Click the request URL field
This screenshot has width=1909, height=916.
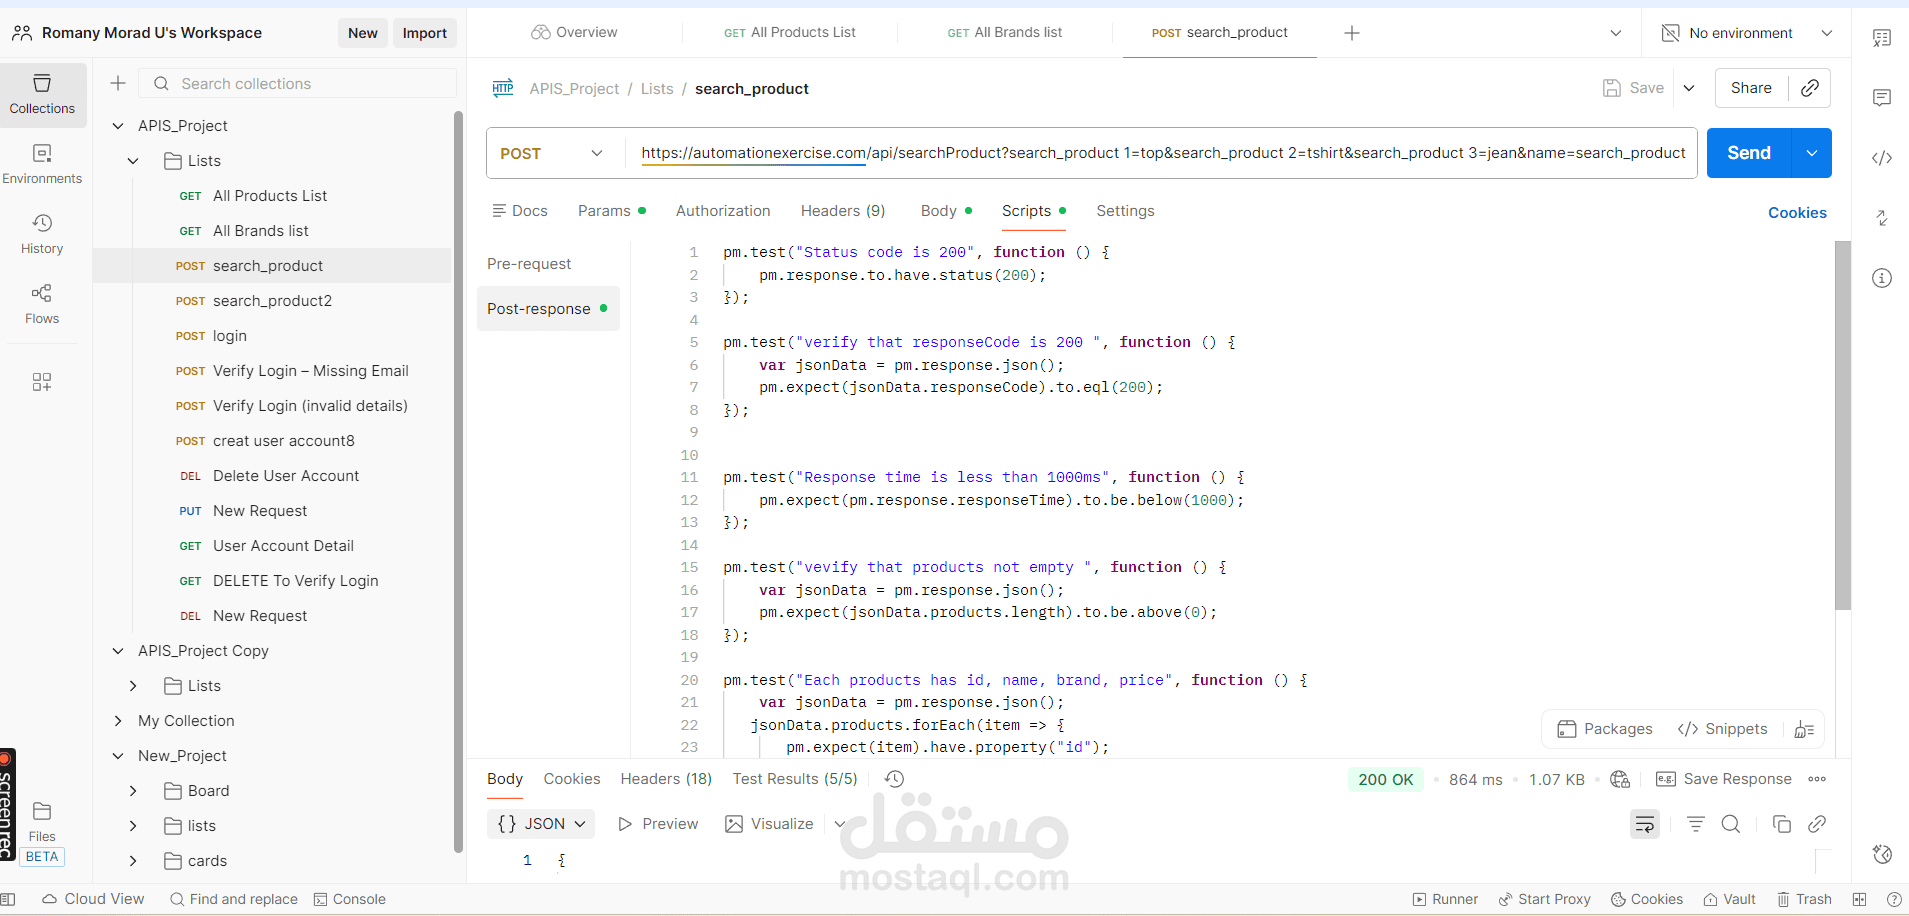pos(1163,153)
